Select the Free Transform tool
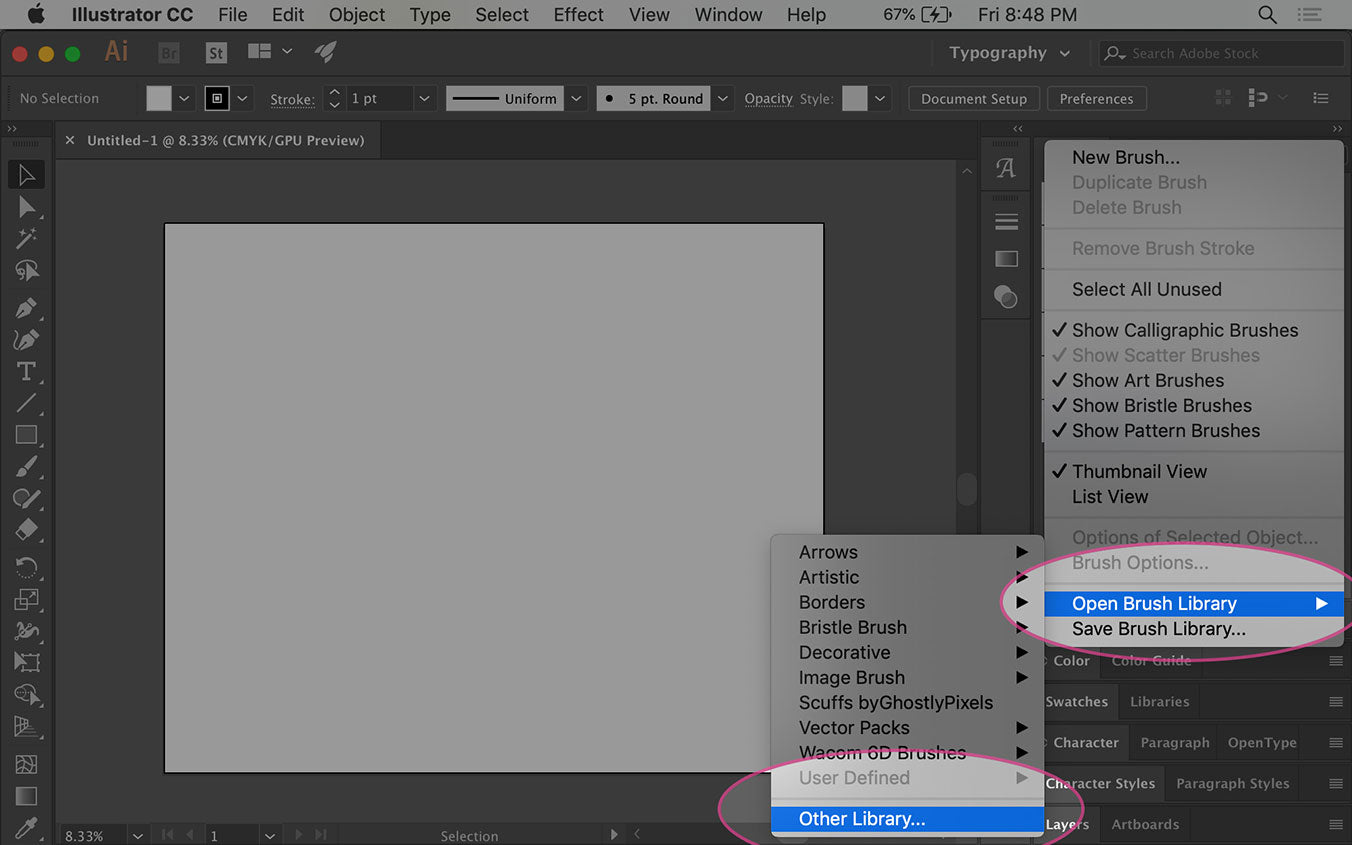 [x=27, y=662]
